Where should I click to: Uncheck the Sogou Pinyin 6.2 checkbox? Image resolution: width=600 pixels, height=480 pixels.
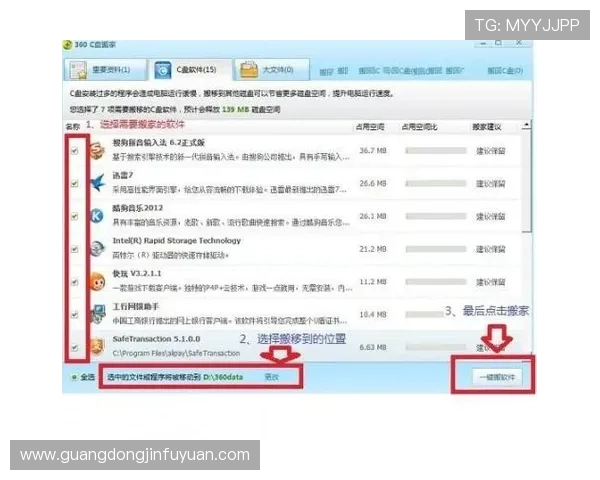pos(75,151)
